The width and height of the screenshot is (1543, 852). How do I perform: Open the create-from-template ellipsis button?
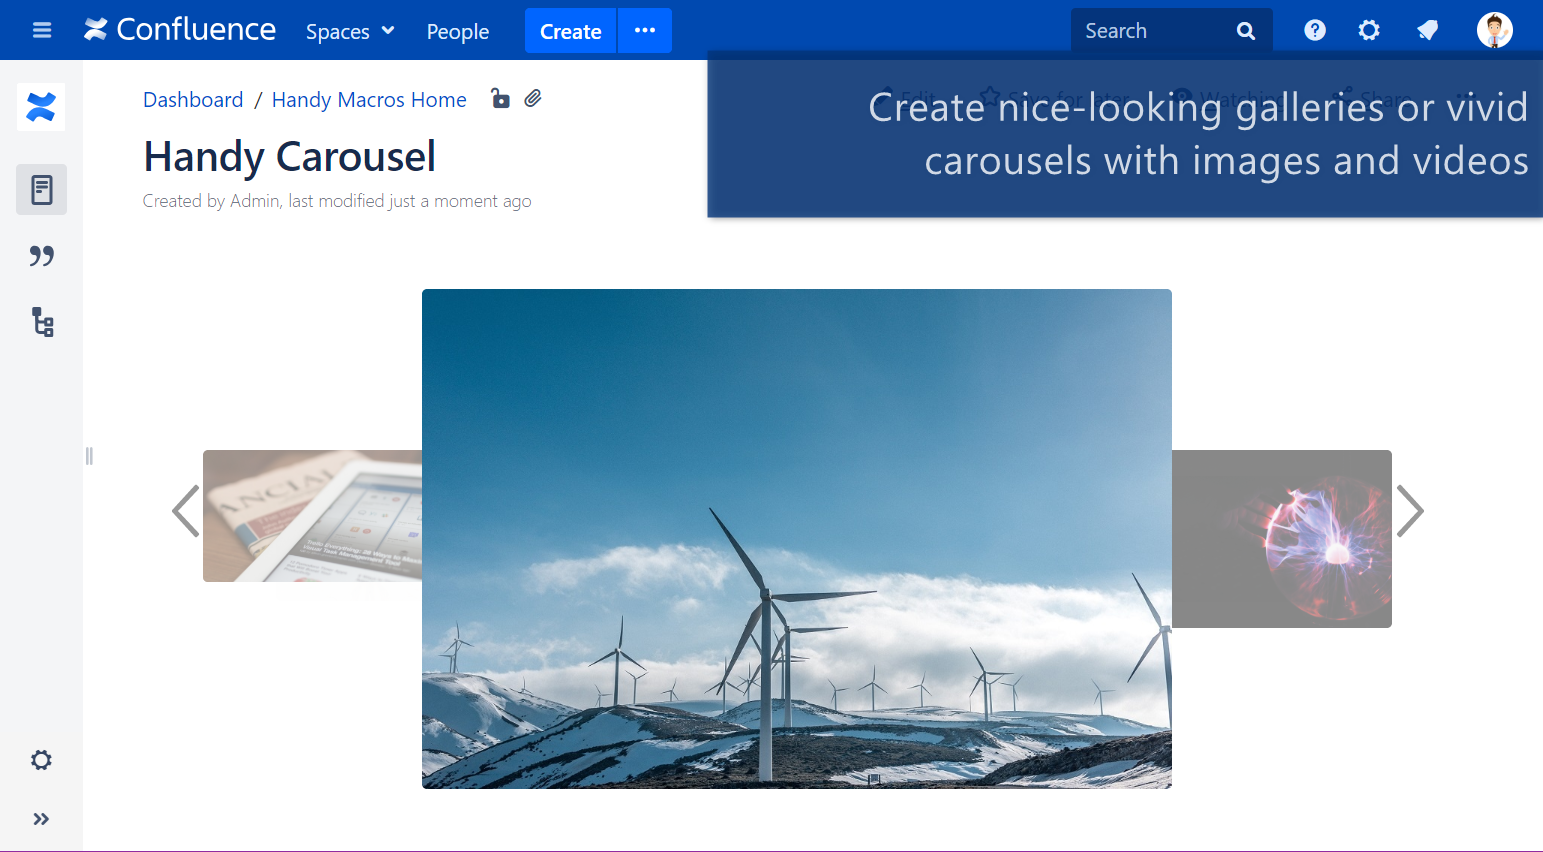pos(645,31)
